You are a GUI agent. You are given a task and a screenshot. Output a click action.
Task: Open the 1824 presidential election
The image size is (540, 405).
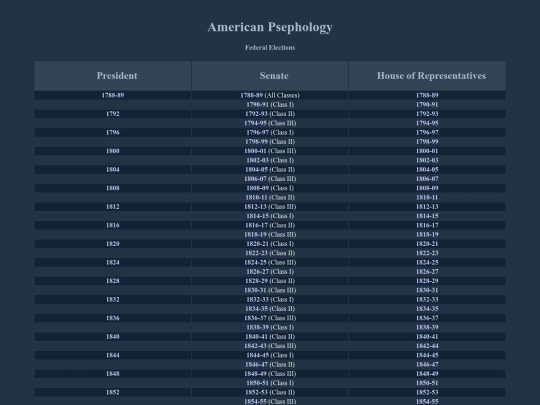click(x=113, y=263)
